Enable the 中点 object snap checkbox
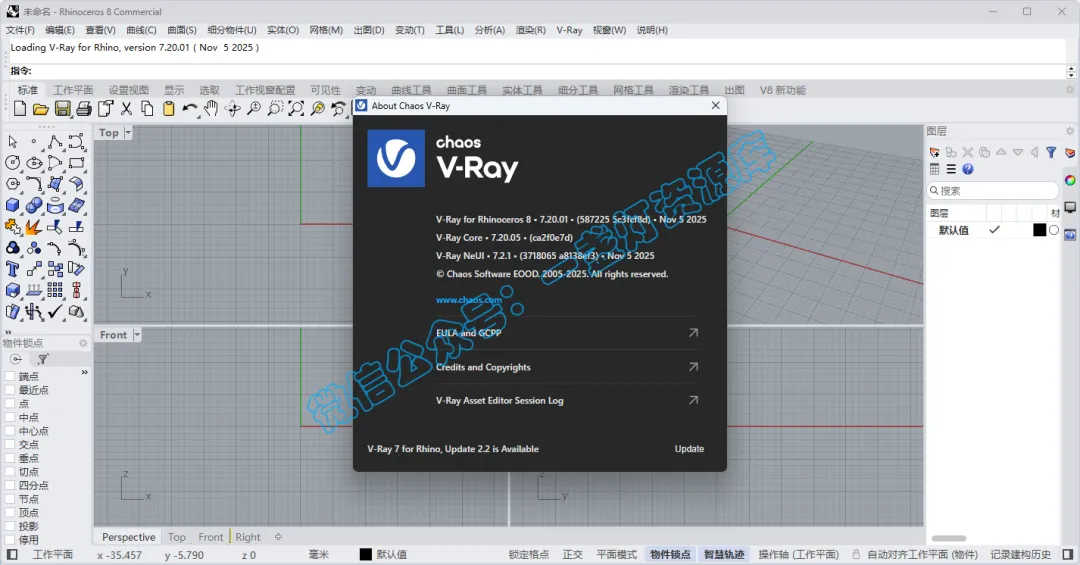This screenshot has height=565, width=1080. point(10,418)
